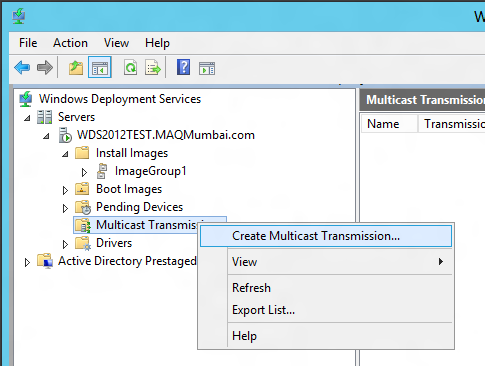Open the File menu
Image resolution: width=485 pixels, height=366 pixels.
[x=28, y=43]
